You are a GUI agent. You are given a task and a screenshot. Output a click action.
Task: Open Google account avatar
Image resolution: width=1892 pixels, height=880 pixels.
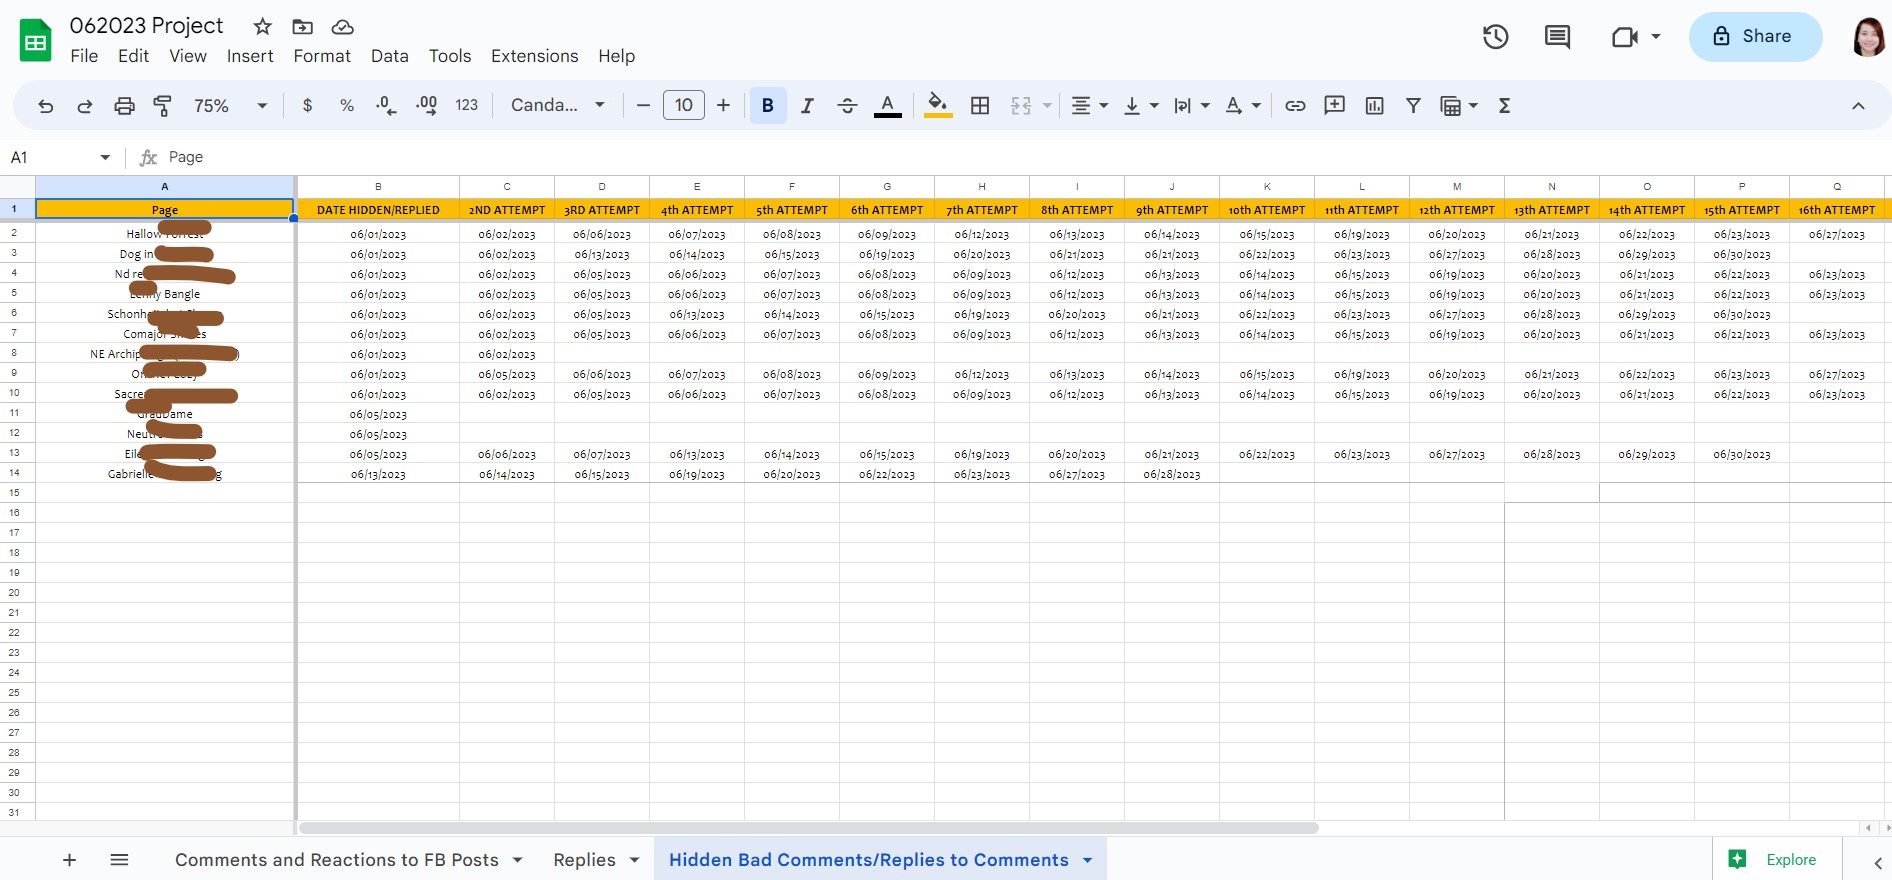point(1868,37)
